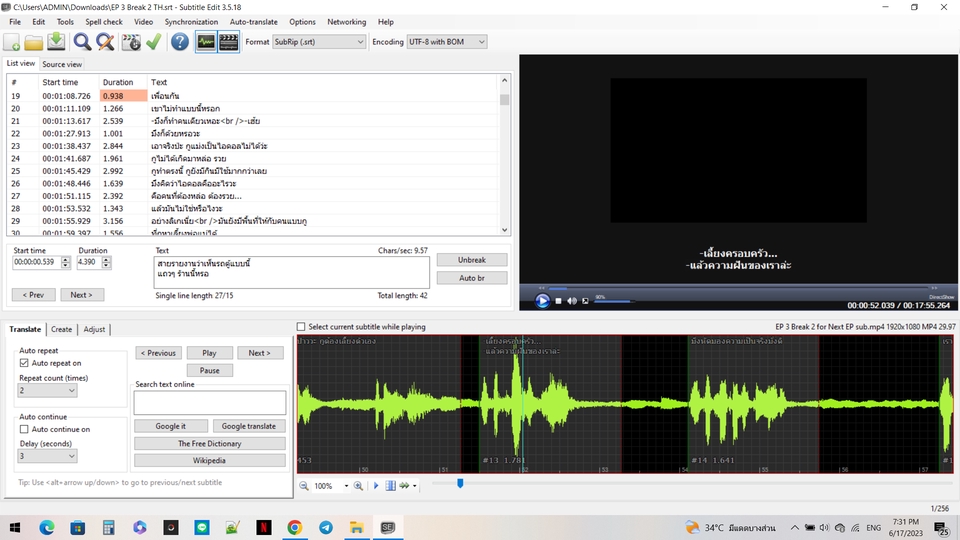Move the waveform position slider
This screenshot has width=960, height=540.
(x=460, y=484)
